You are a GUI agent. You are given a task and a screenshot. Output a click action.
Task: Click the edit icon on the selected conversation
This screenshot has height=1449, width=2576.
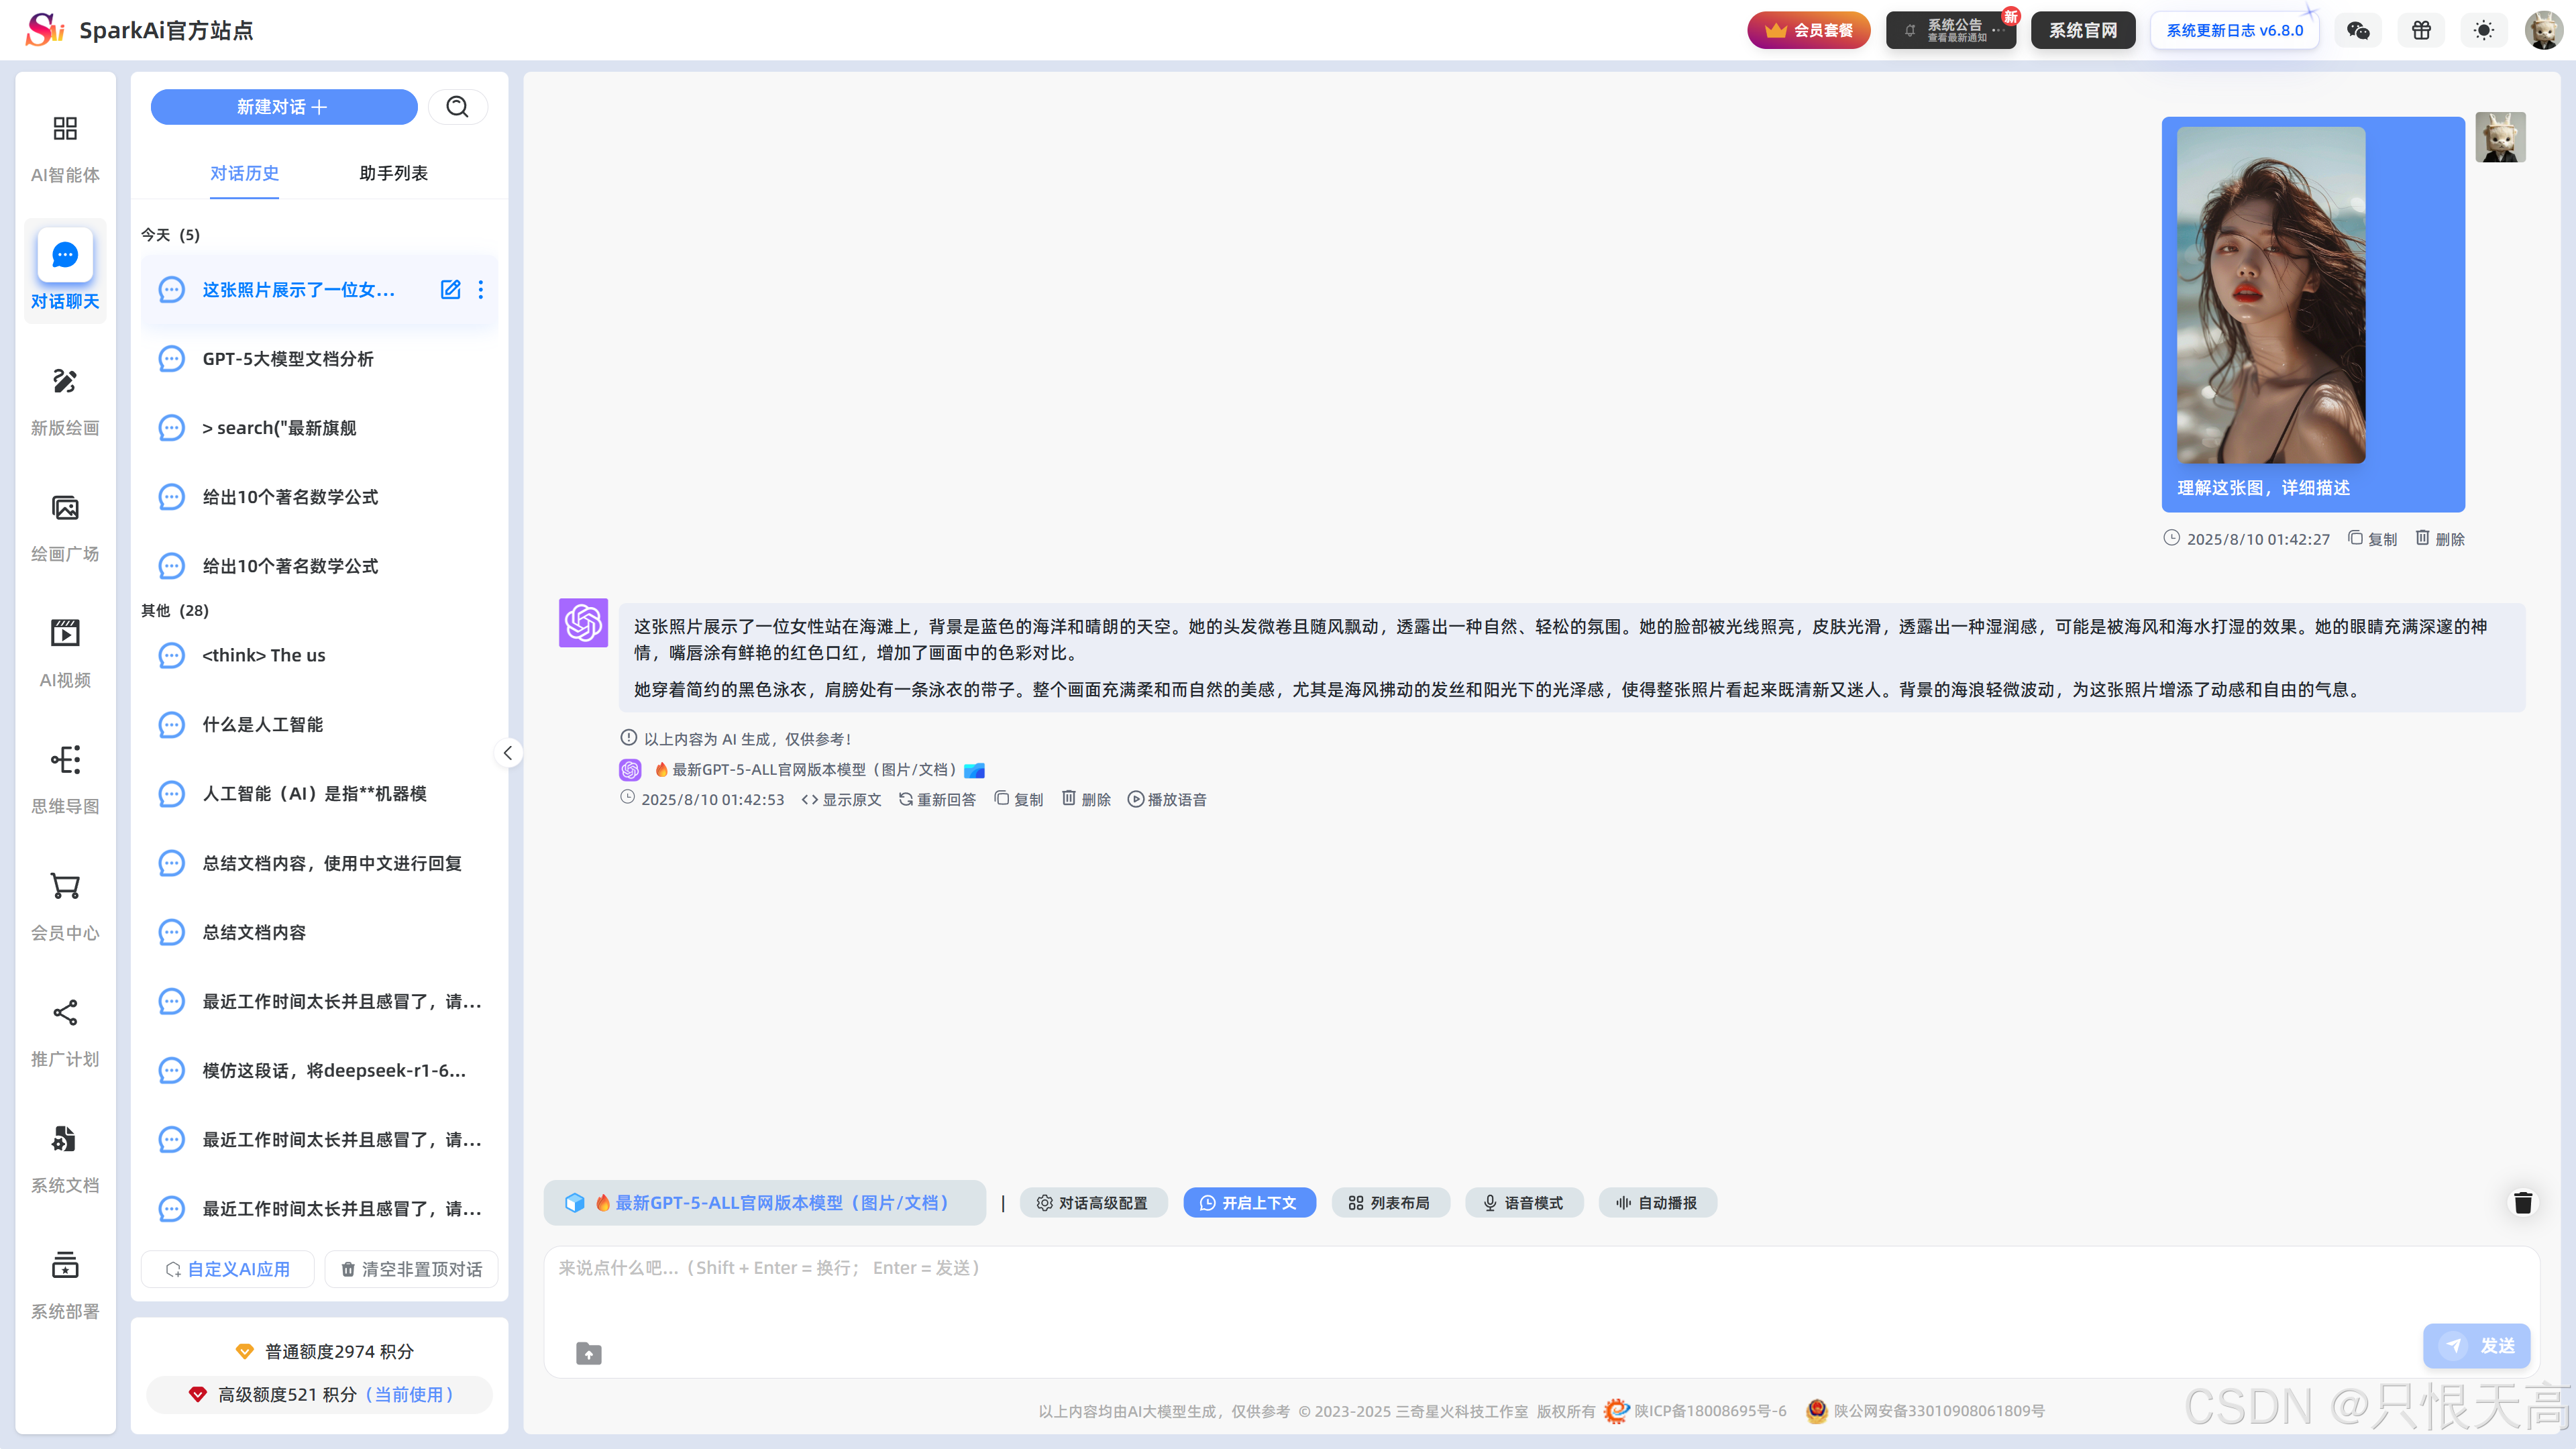450,290
